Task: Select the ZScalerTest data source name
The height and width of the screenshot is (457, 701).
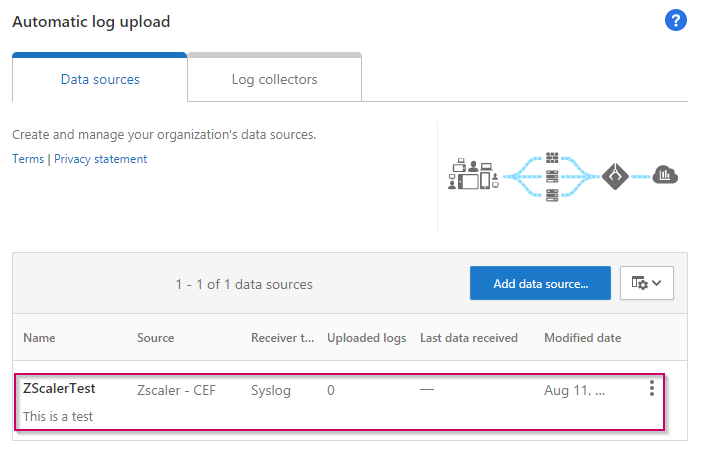Action: point(59,389)
